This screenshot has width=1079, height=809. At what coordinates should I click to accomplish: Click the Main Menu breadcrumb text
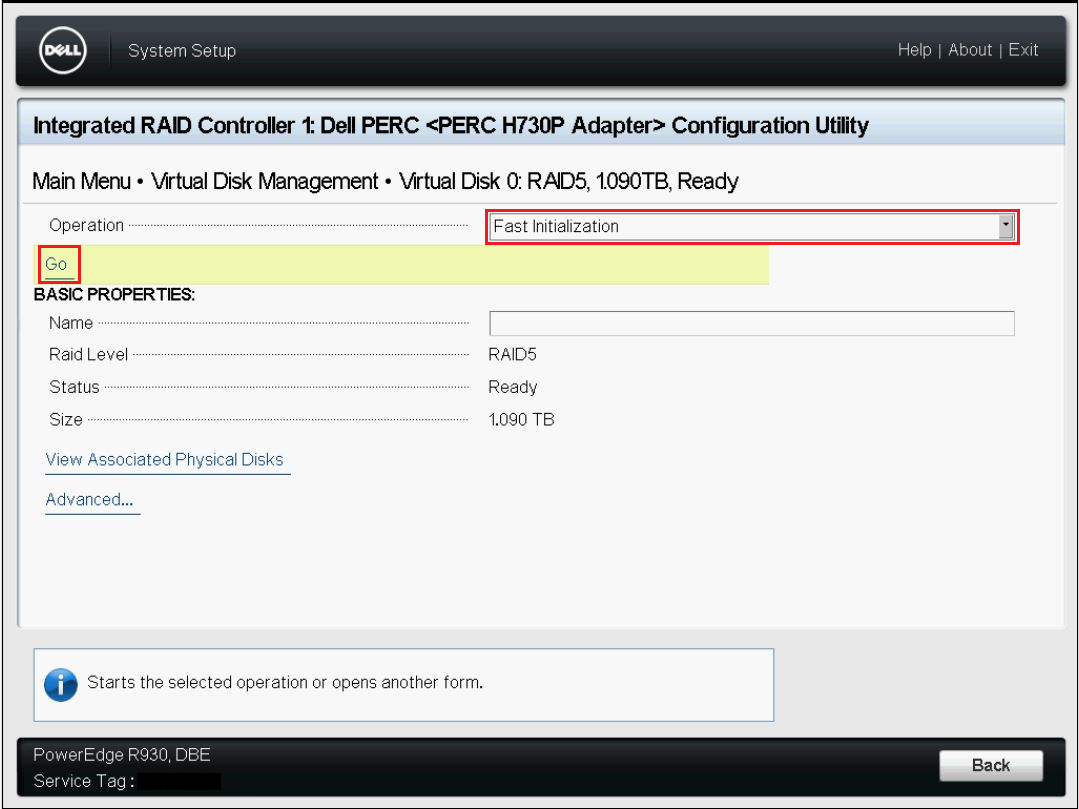[81, 182]
